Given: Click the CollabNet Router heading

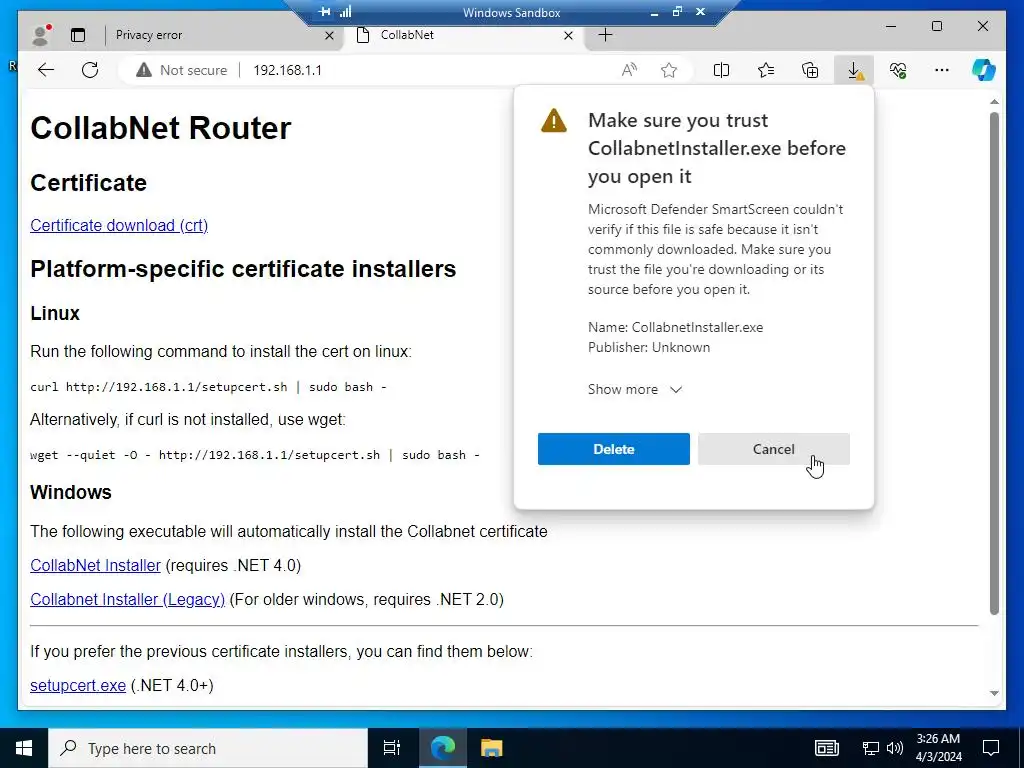Looking at the screenshot, I should pos(161,128).
